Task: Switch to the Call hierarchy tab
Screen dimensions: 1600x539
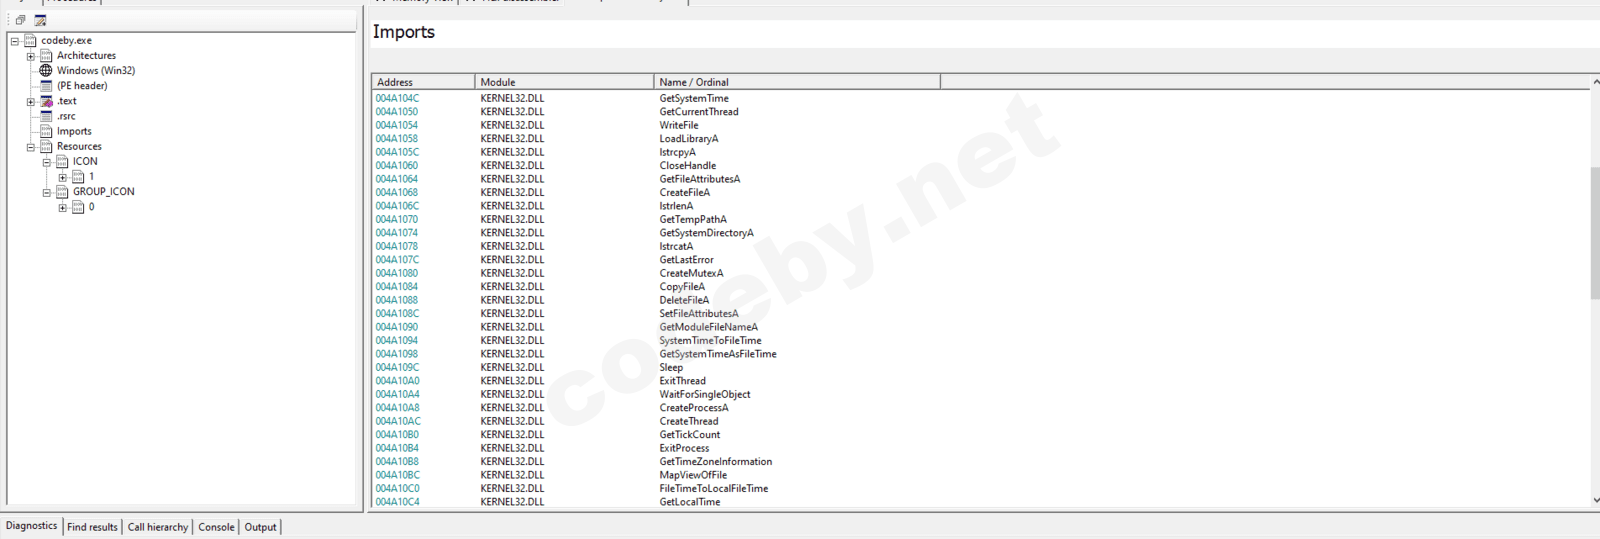Action: point(157,527)
